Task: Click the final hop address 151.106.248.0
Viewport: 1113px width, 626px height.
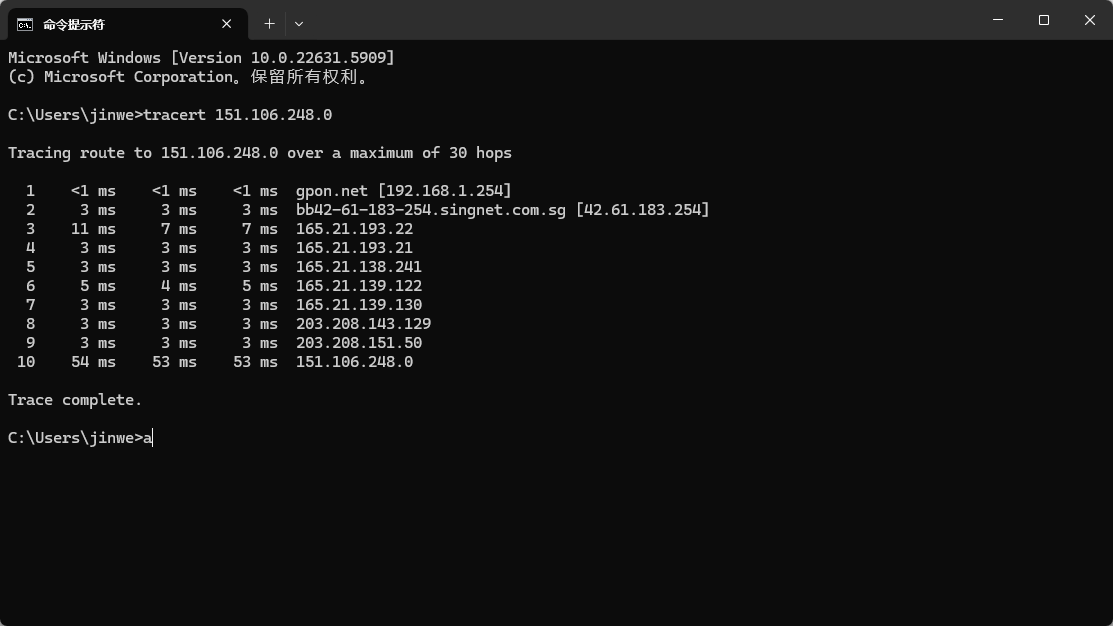Action: (354, 362)
